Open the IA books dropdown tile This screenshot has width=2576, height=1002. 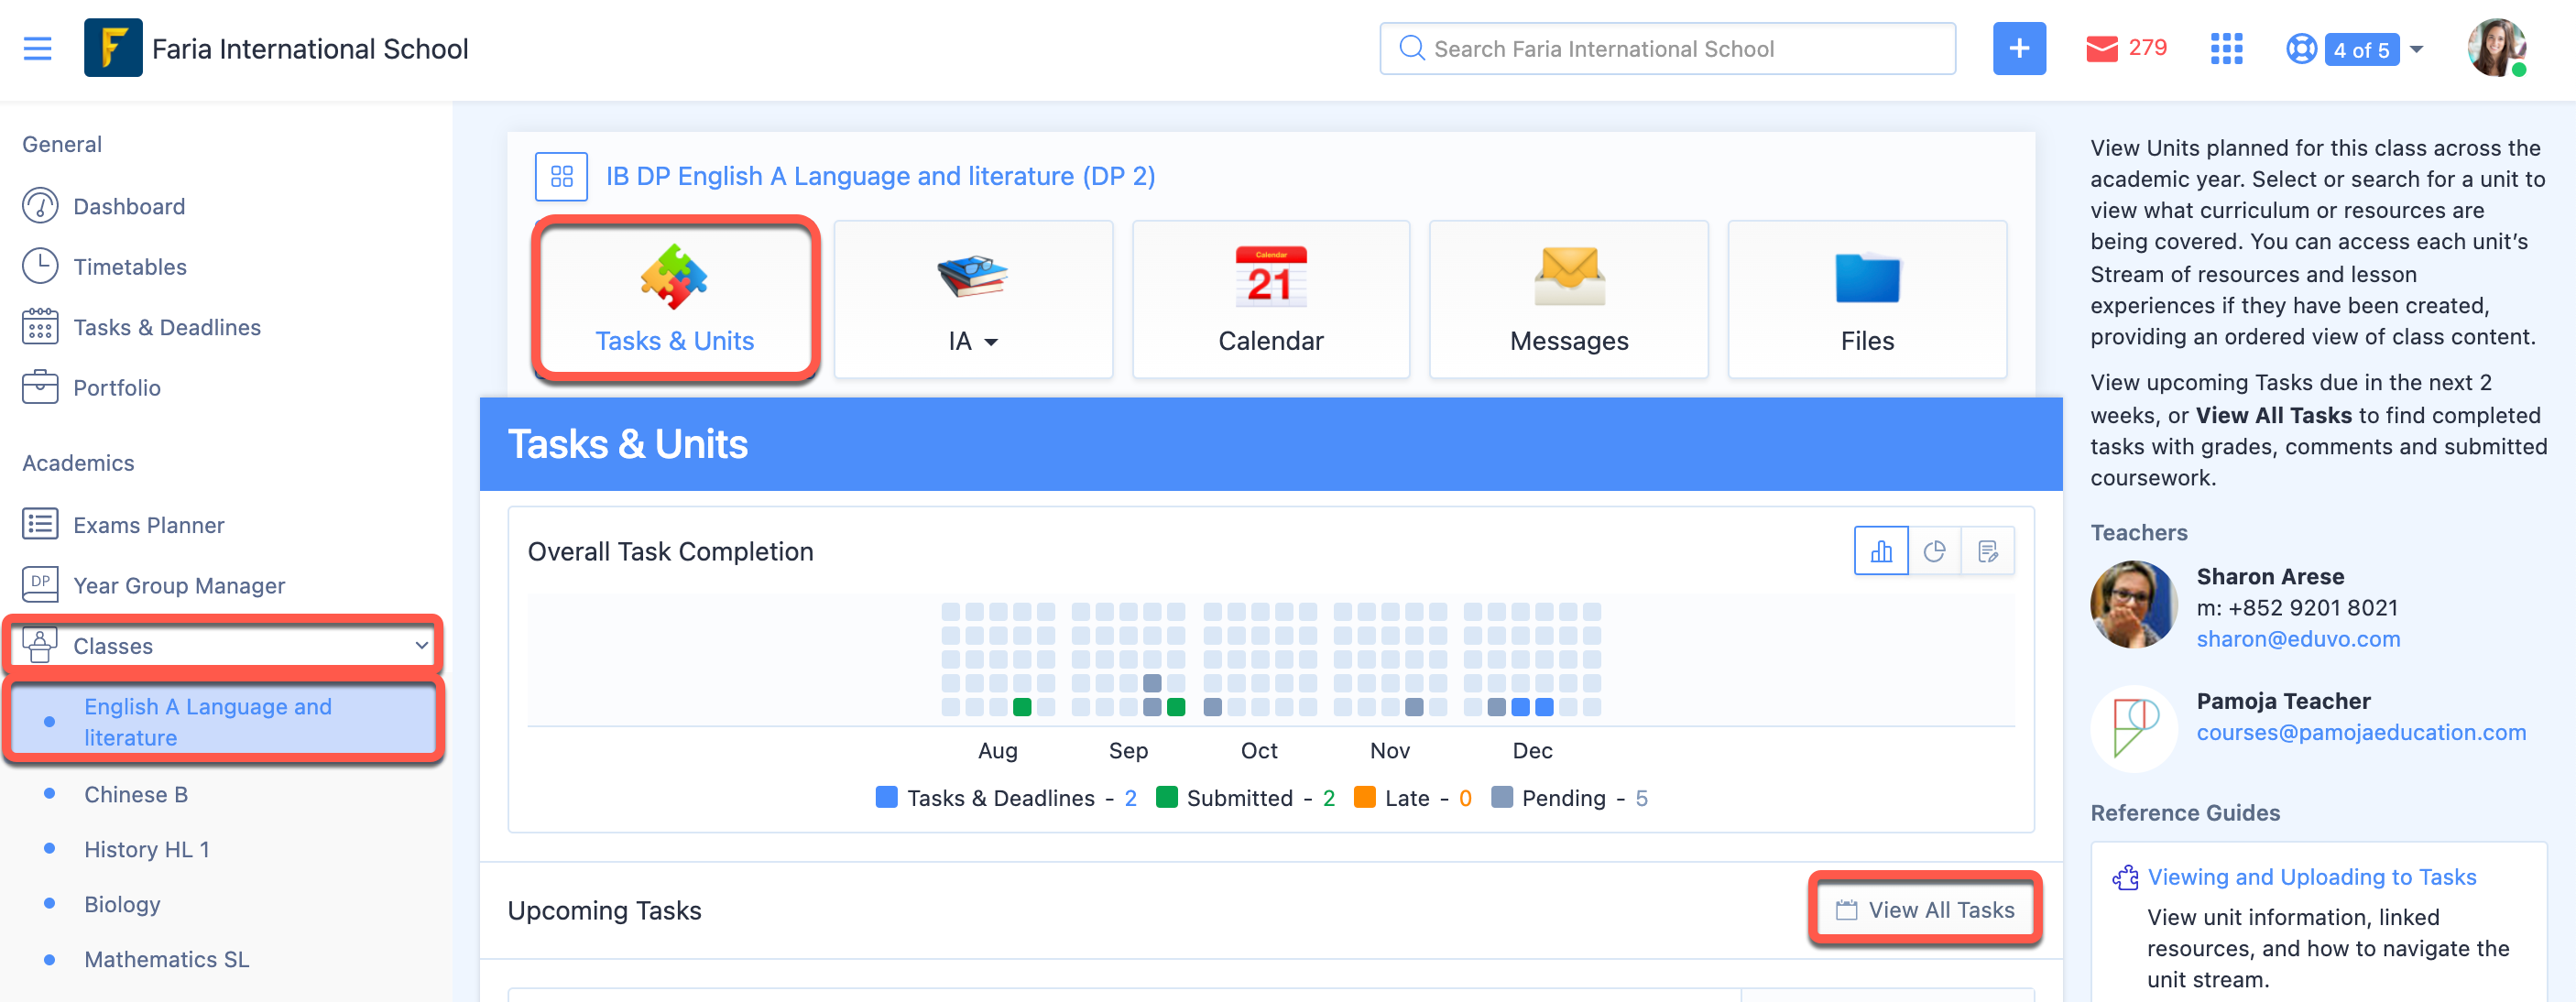pos(973,299)
